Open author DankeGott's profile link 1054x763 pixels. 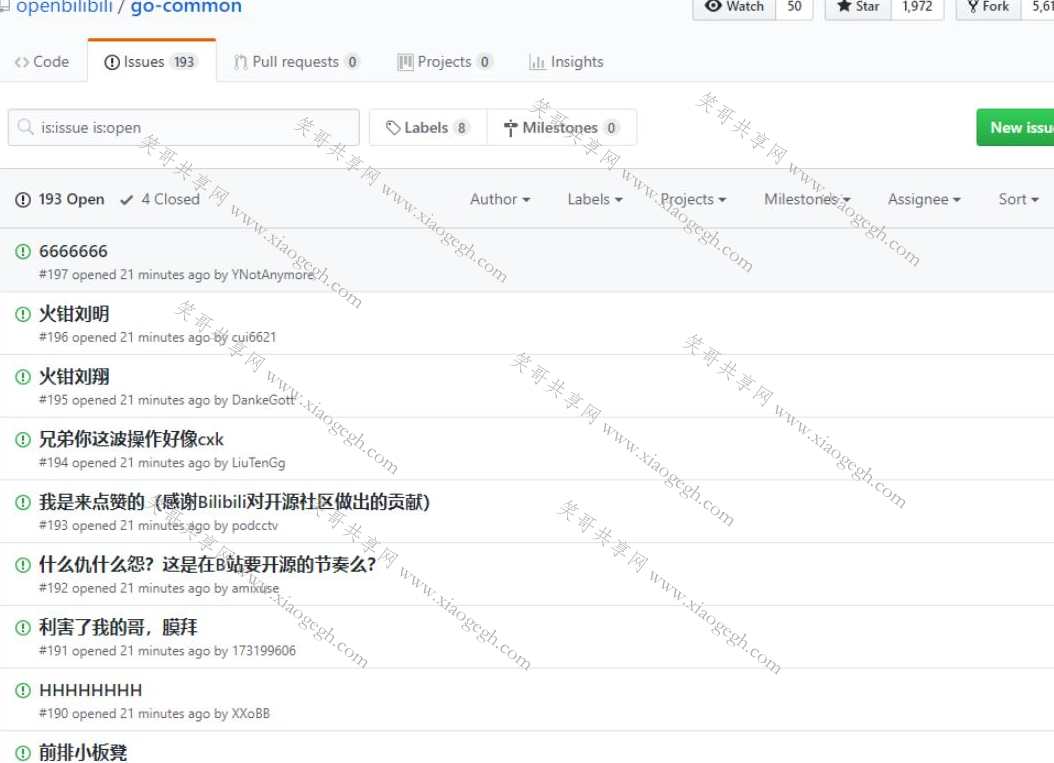point(263,400)
